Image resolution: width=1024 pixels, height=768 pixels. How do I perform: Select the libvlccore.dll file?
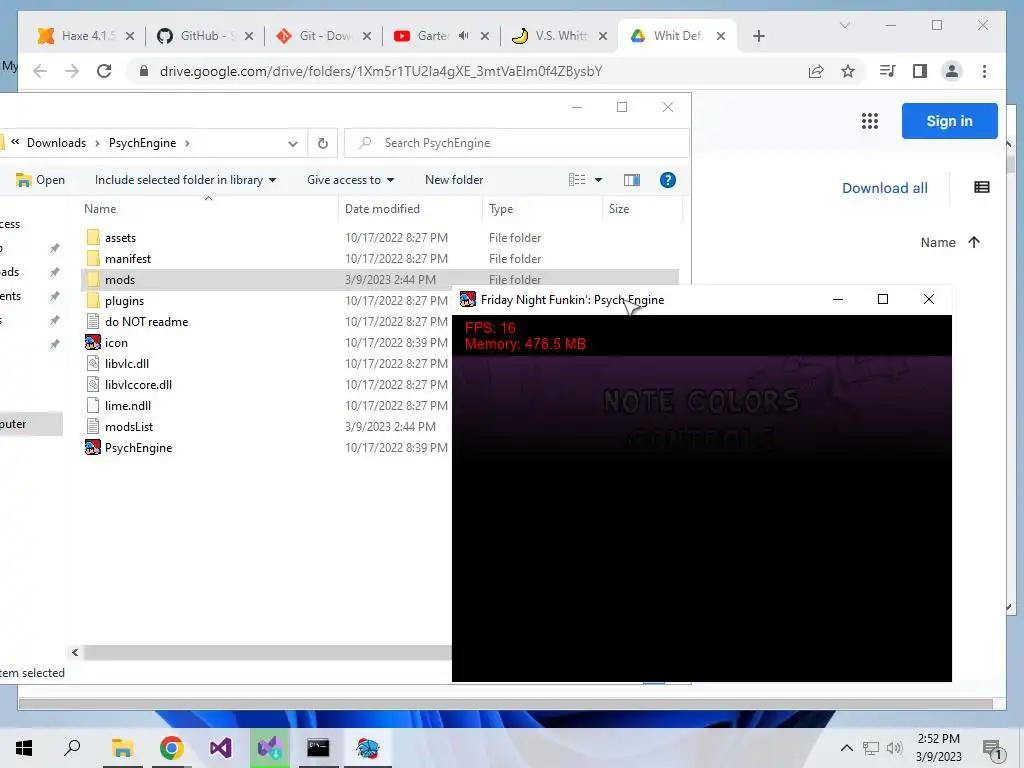pos(138,385)
